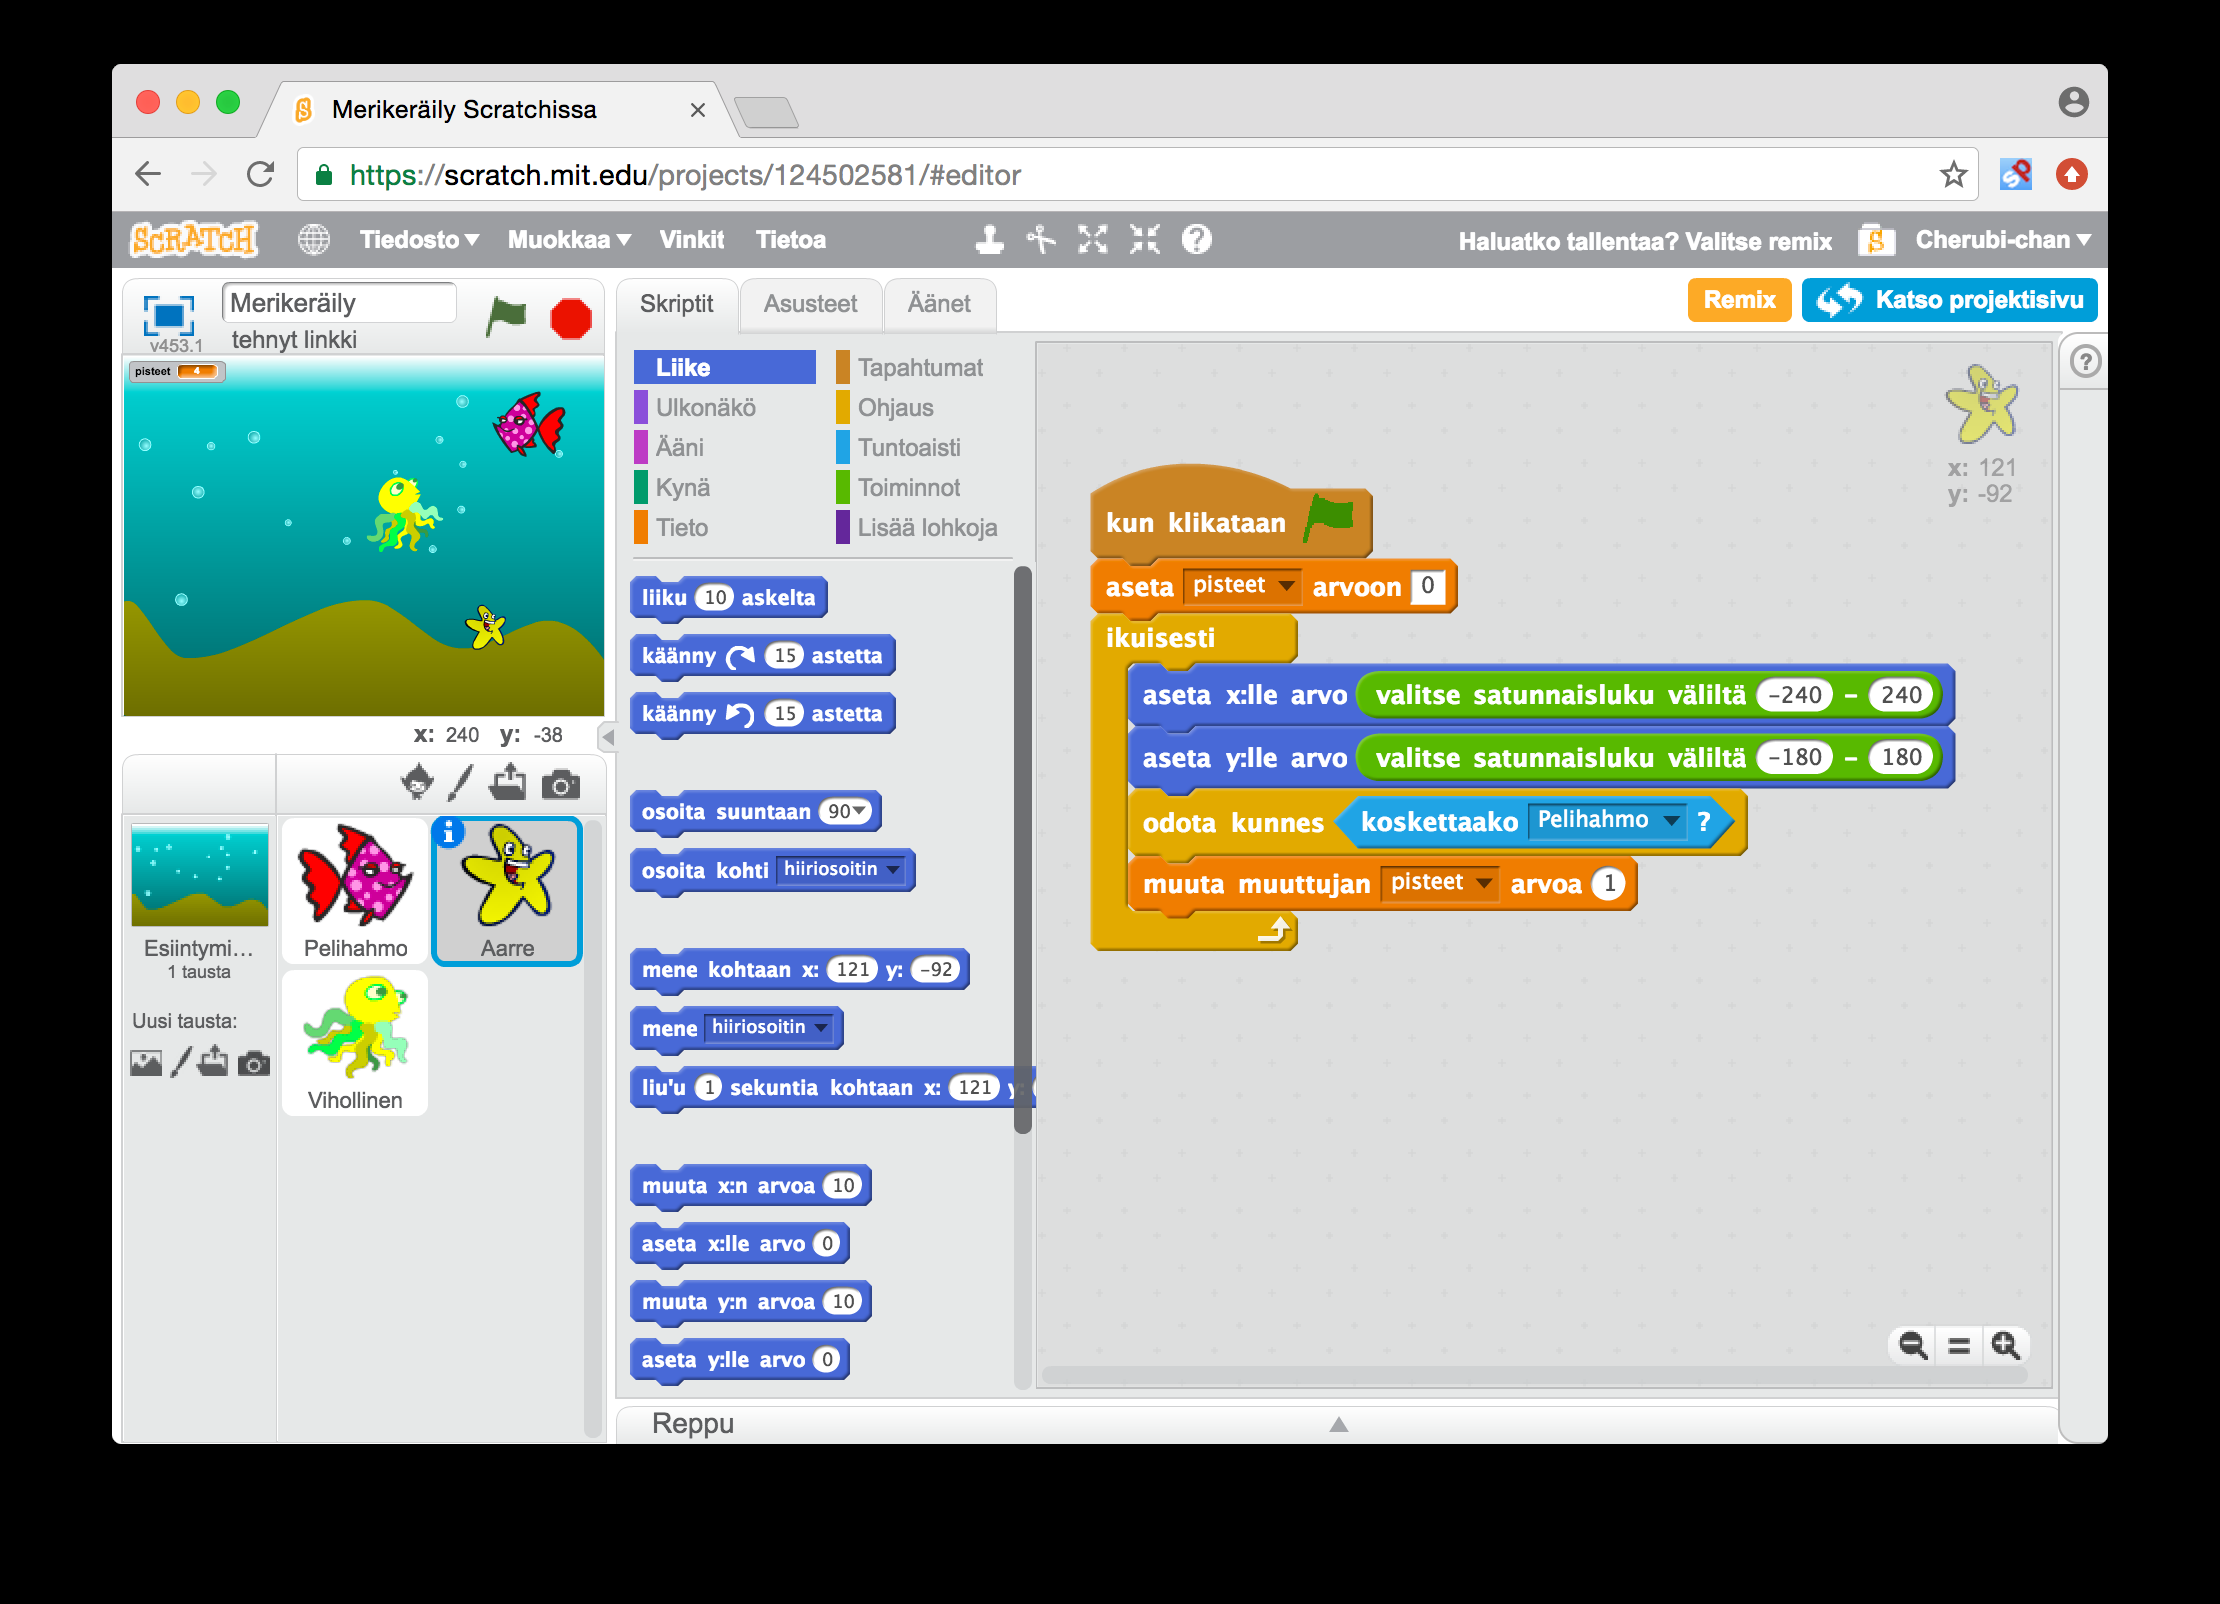Viewport: 2220px width, 1604px height.
Task: Click the Remix button
Action: (1739, 300)
